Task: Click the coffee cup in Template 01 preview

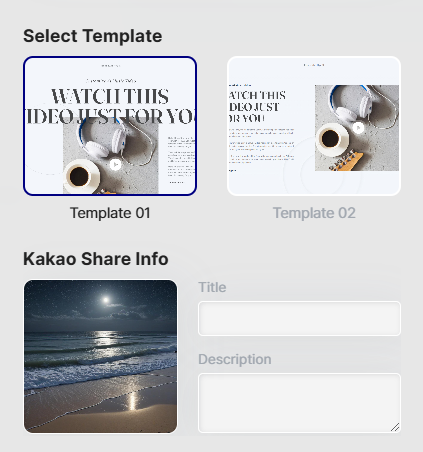Action: coord(80,176)
